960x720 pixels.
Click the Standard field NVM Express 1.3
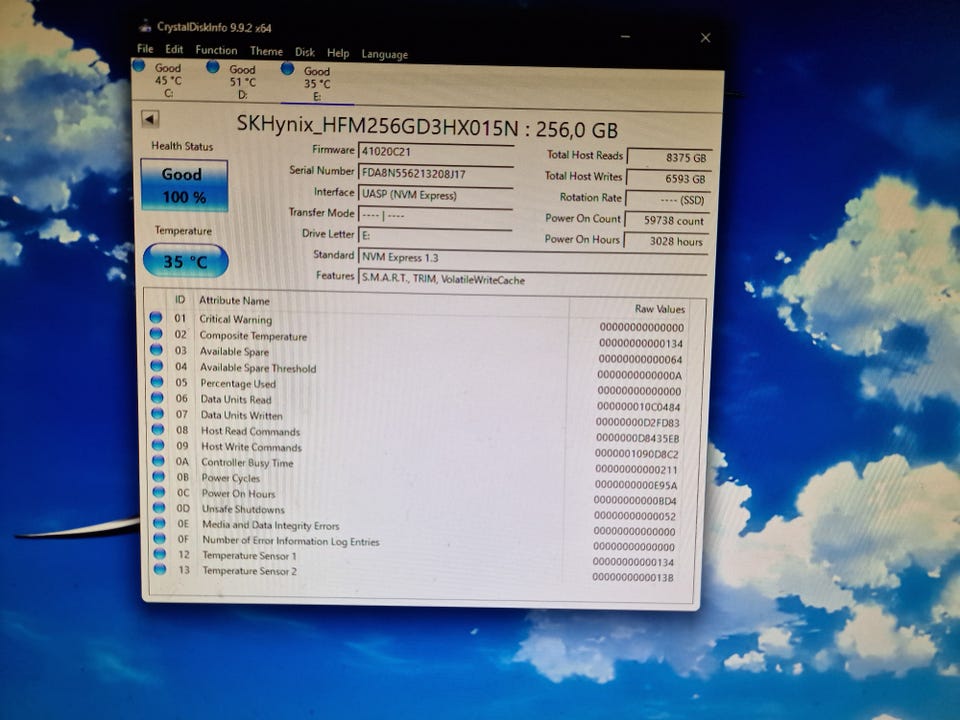[533, 258]
